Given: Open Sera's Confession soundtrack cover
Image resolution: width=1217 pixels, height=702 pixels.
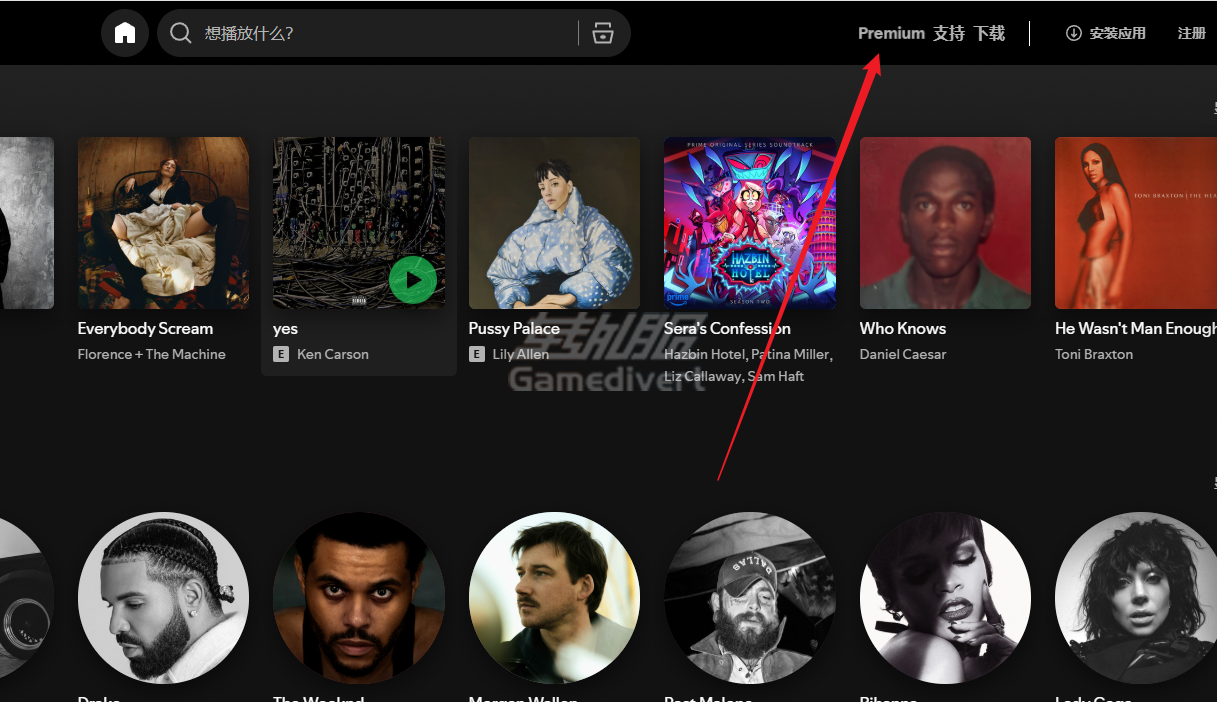Looking at the screenshot, I should 749,222.
